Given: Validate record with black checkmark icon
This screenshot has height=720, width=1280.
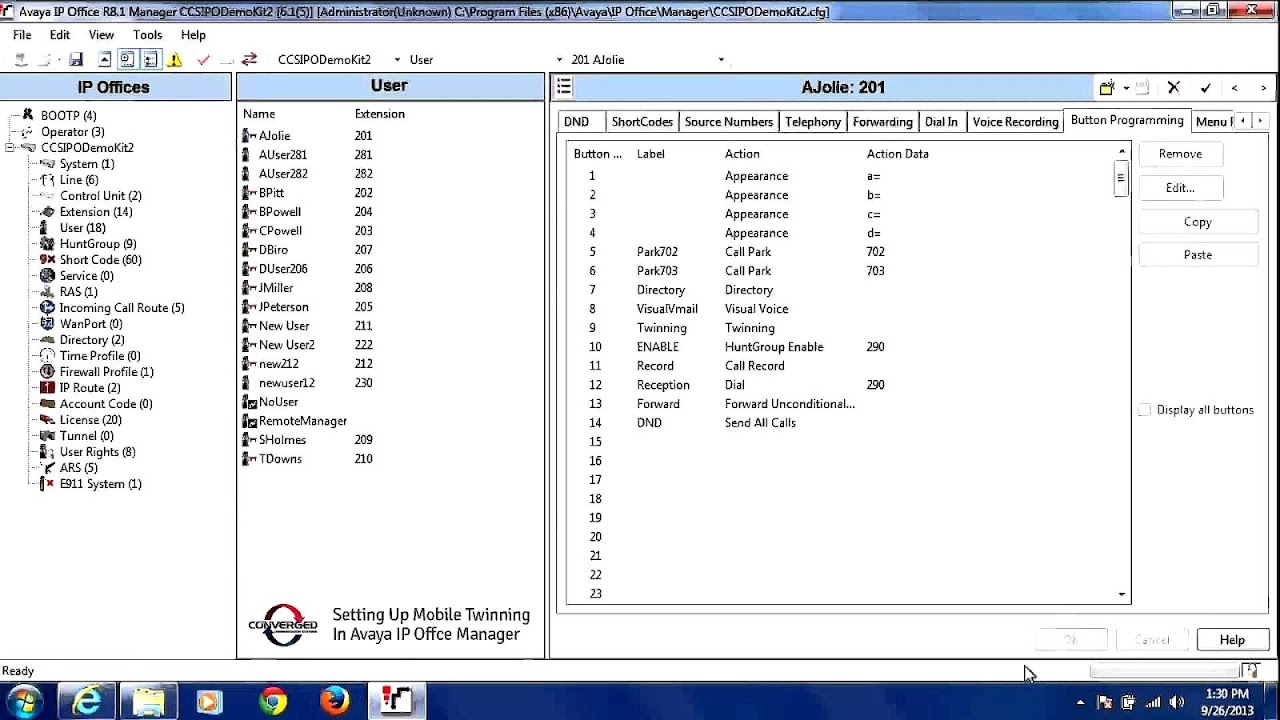Looking at the screenshot, I should click(1206, 88).
